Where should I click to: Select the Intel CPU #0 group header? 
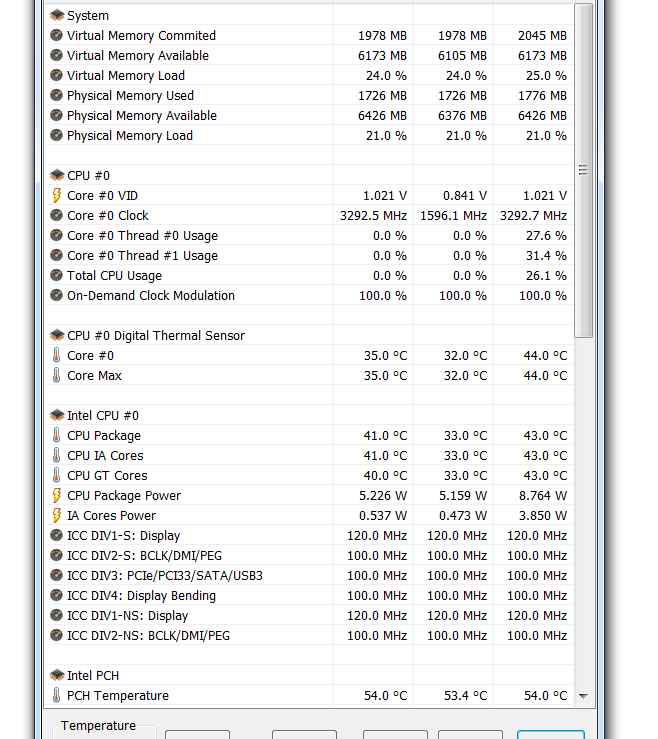pos(309,416)
